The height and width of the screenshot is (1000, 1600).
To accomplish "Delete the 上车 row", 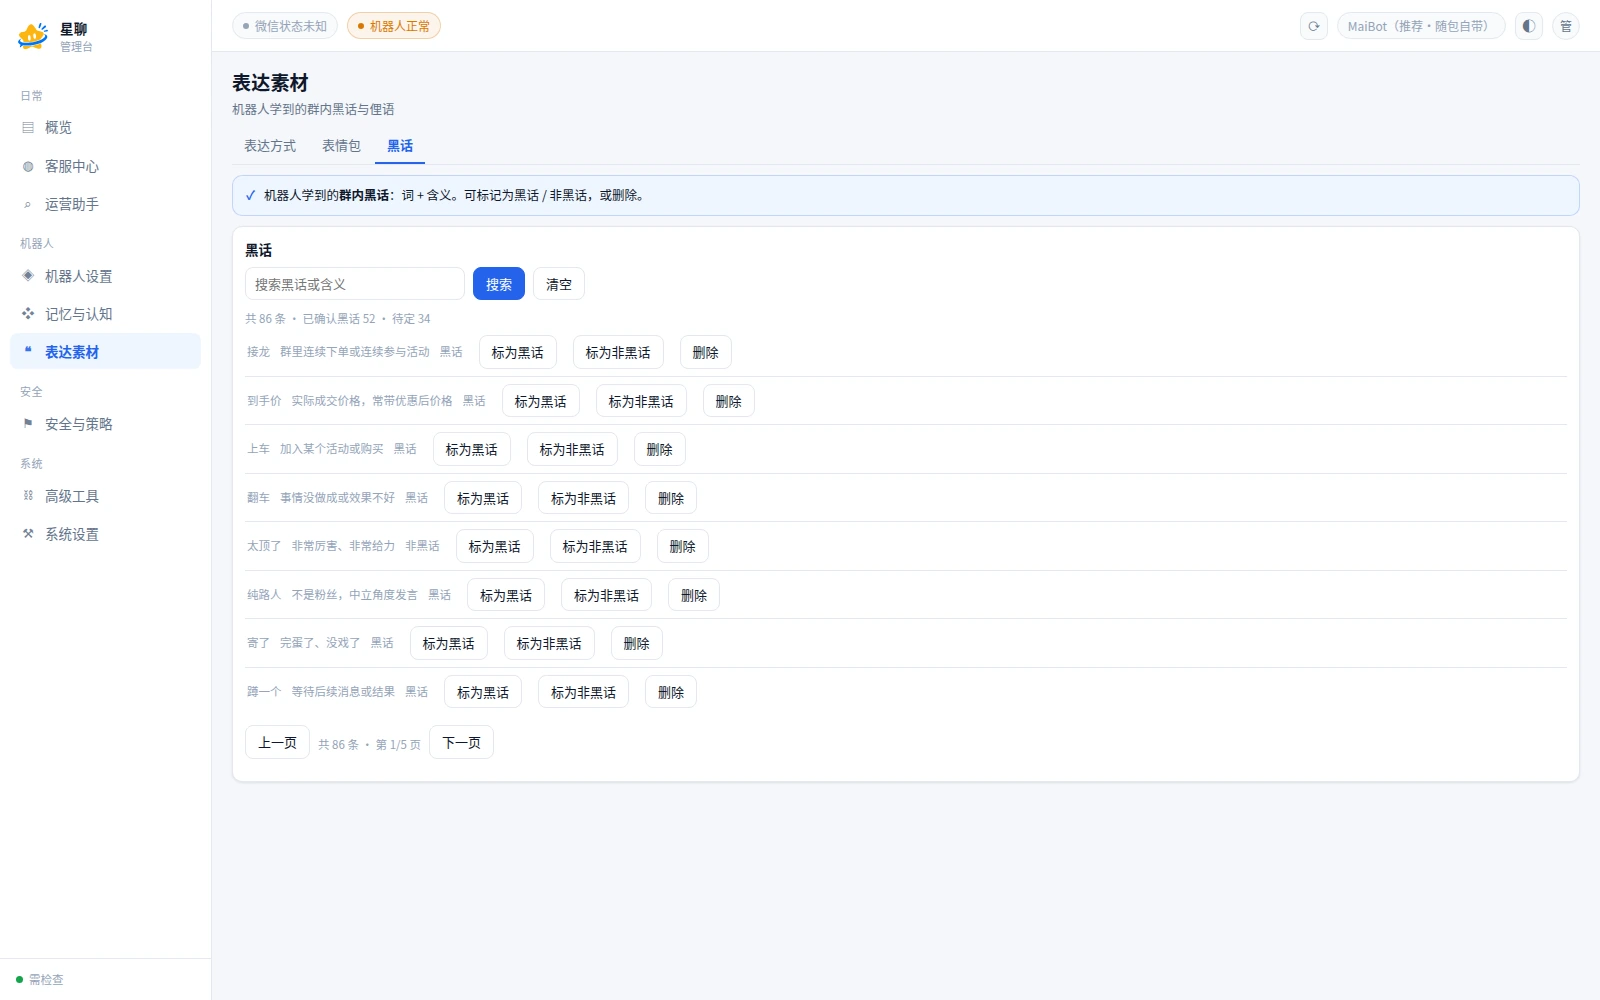I will click(x=660, y=449).
